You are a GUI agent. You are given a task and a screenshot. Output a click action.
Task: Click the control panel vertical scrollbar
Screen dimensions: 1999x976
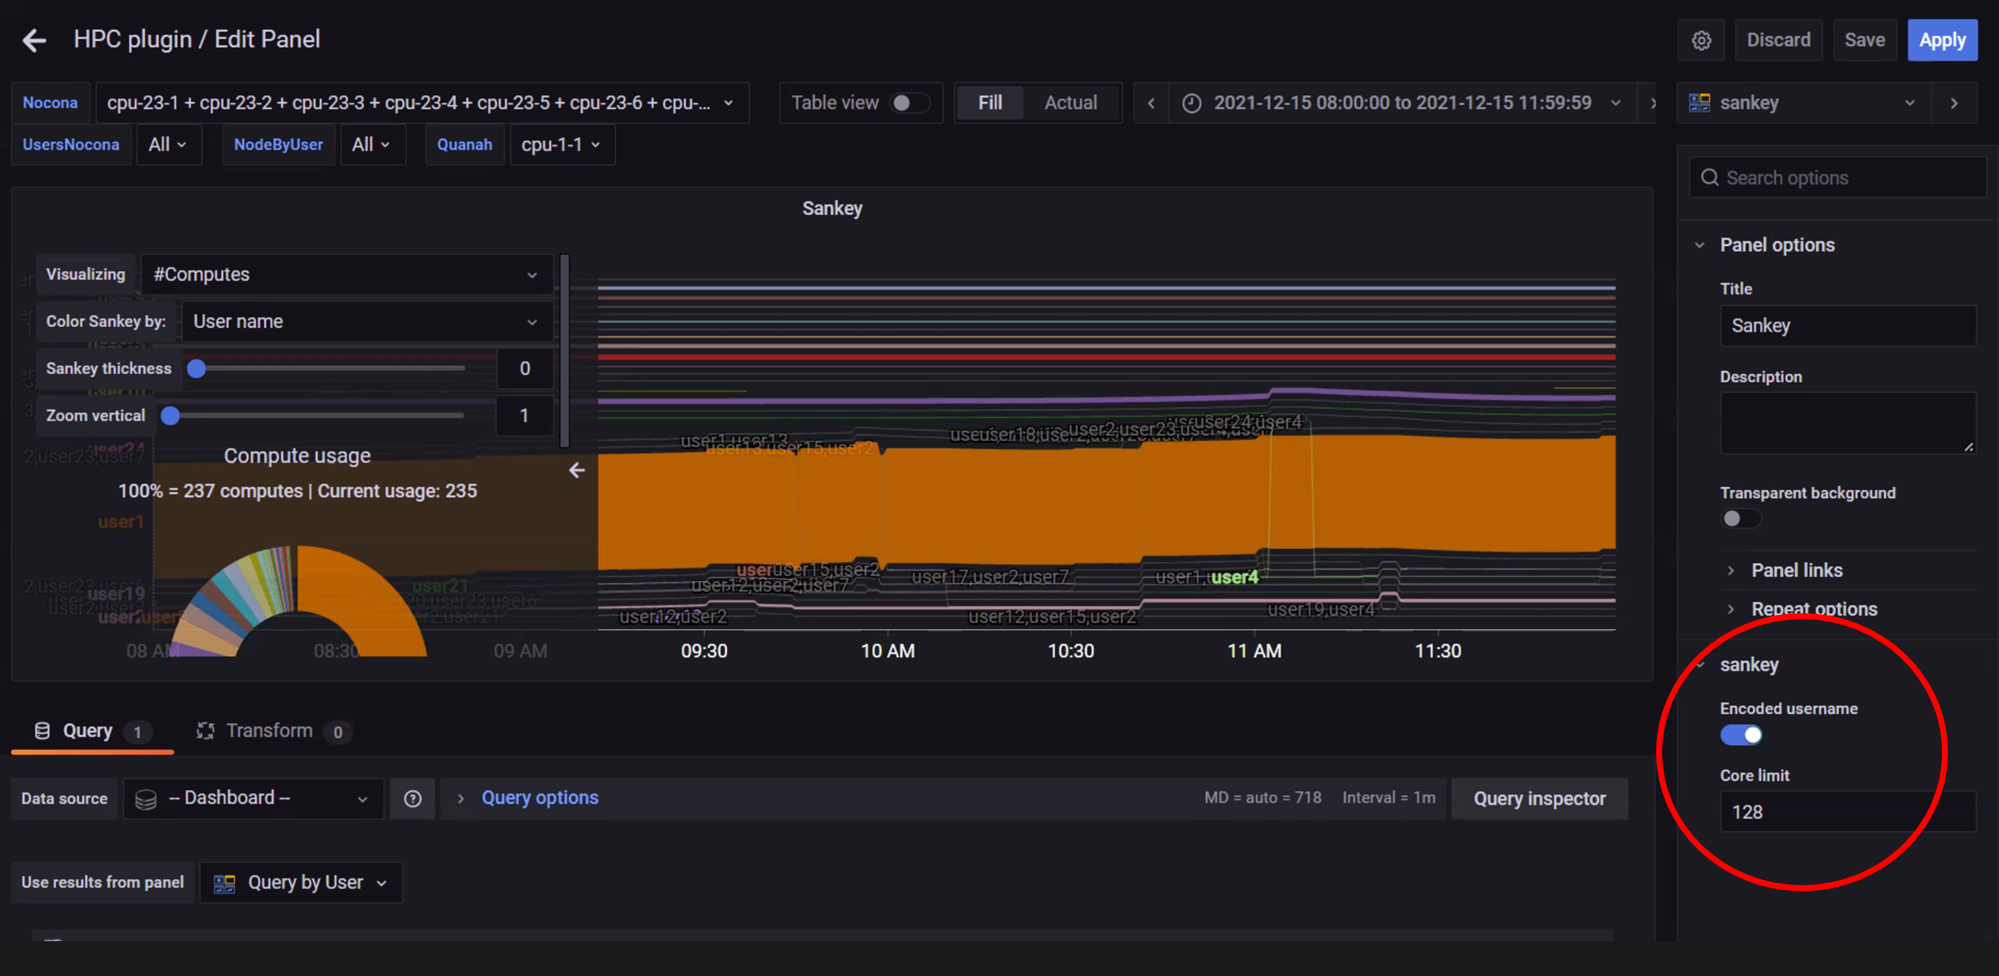point(565,350)
